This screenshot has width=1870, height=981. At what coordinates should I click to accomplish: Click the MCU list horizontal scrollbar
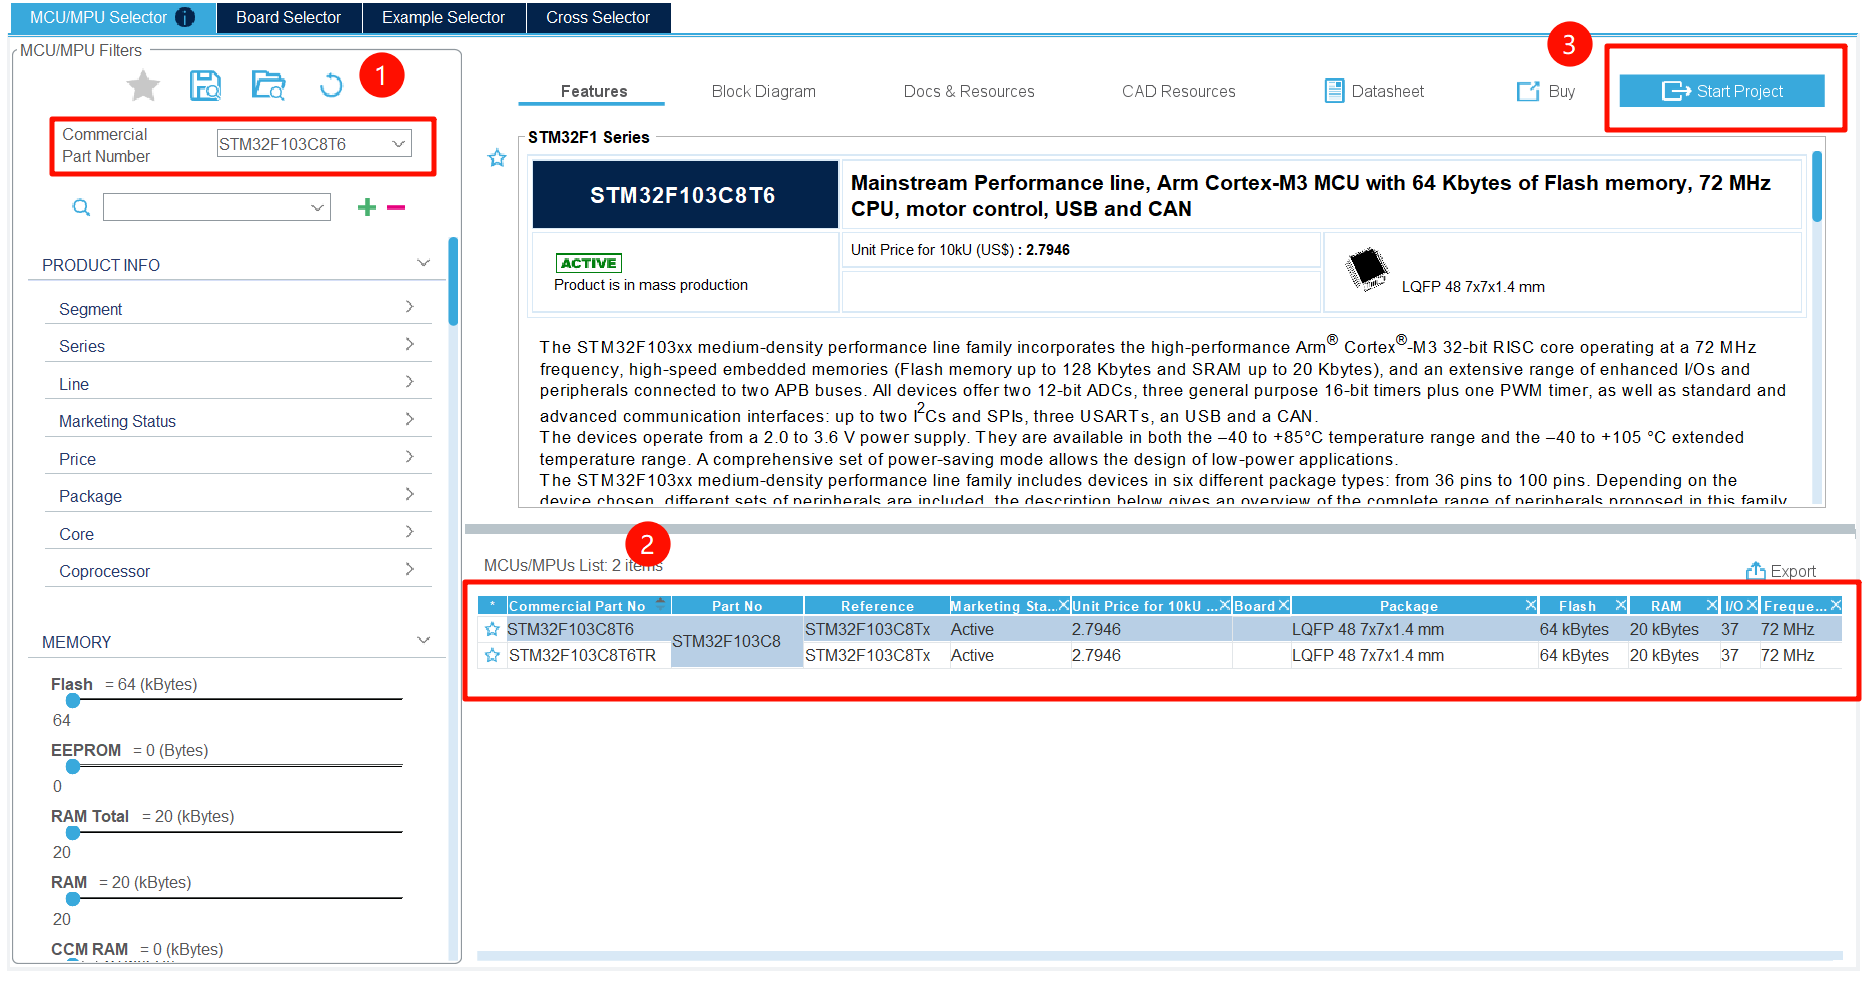coord(1160,956)
